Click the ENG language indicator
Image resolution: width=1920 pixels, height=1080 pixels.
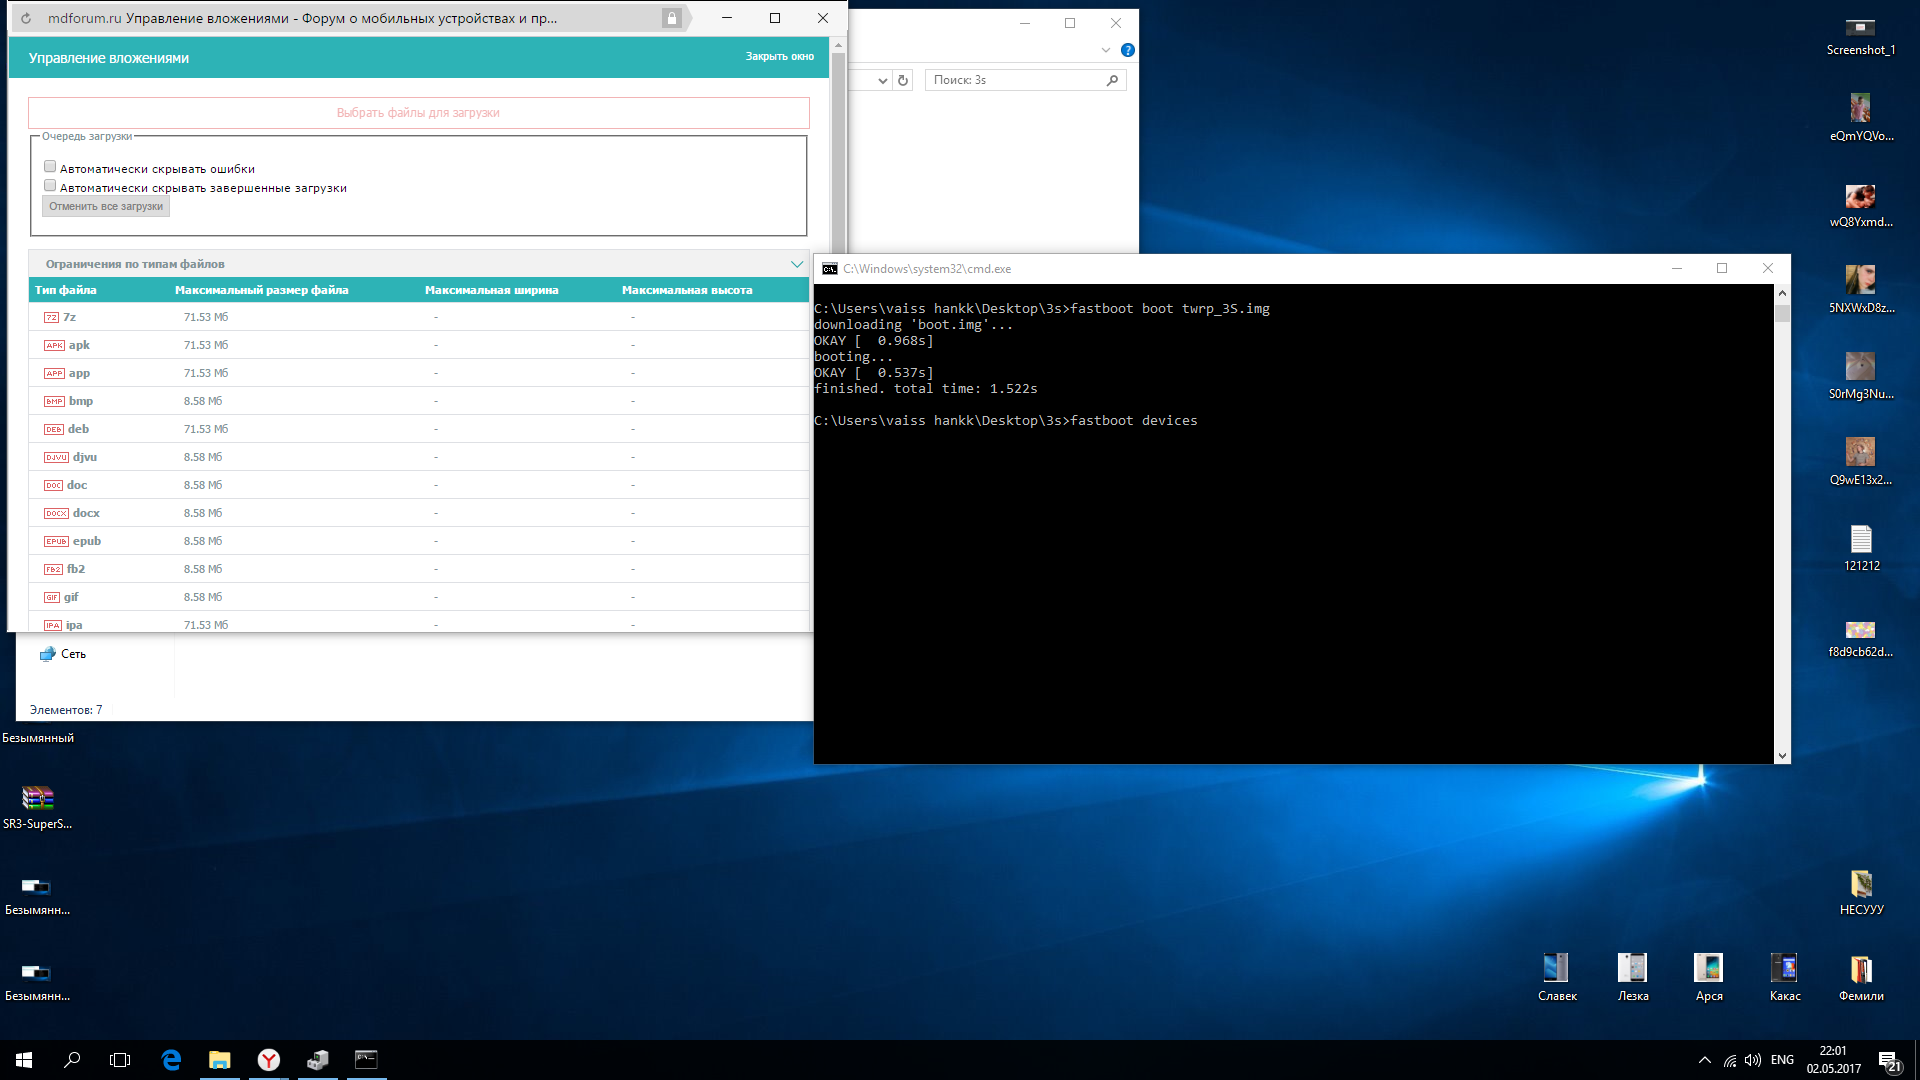tap(1781, 1060)
